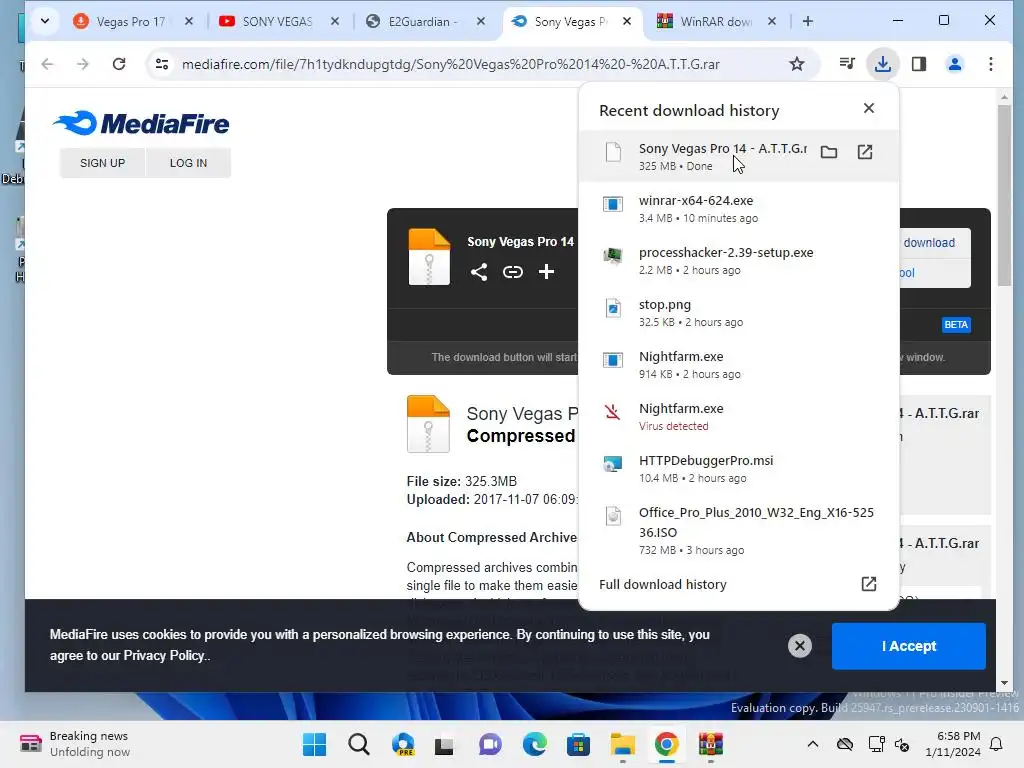Screen dimensions: 1024x768
Task: Open stop.png download entry
Action: 739,313
